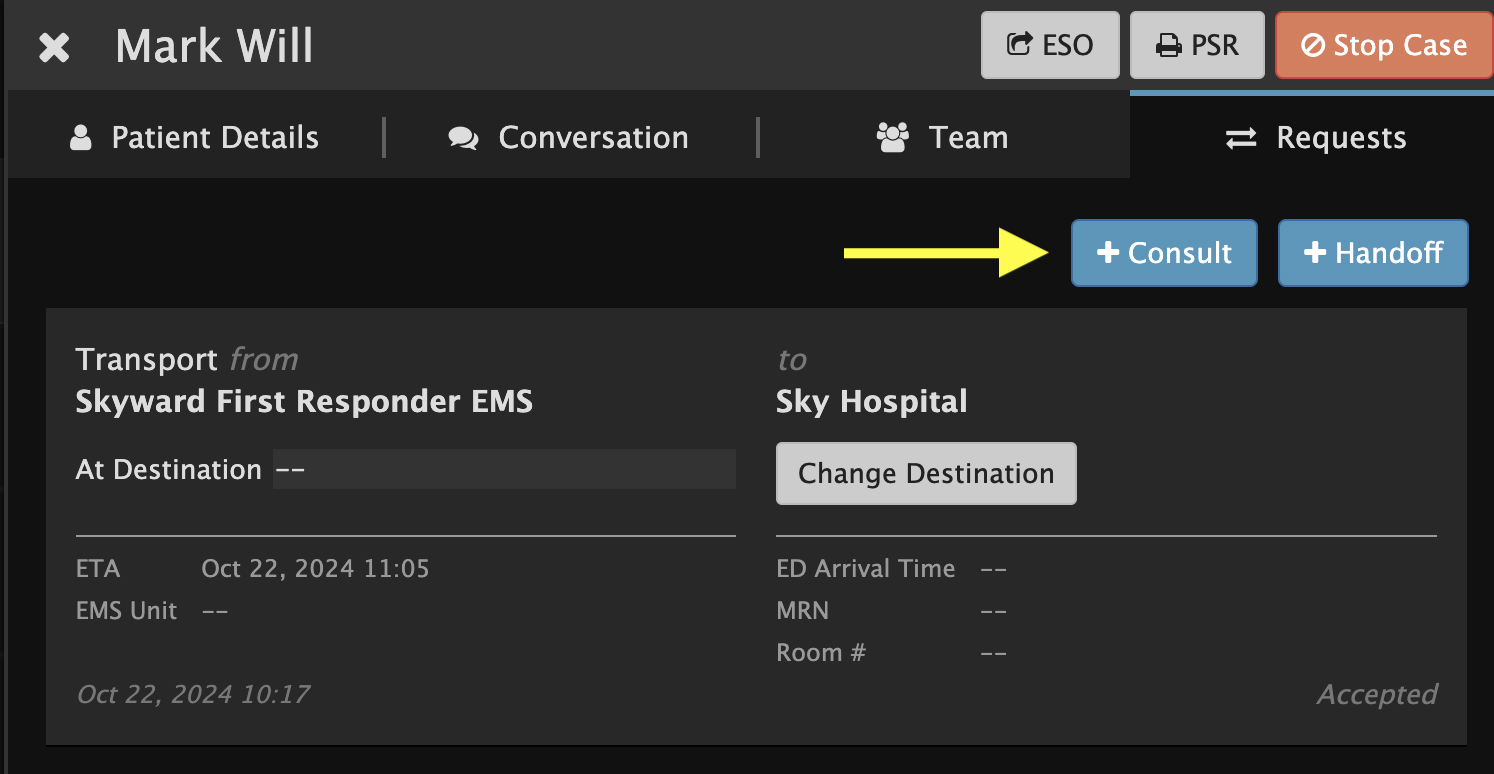Add a new Consult request
The image size is (1494, 774).
coord(1164,253)
